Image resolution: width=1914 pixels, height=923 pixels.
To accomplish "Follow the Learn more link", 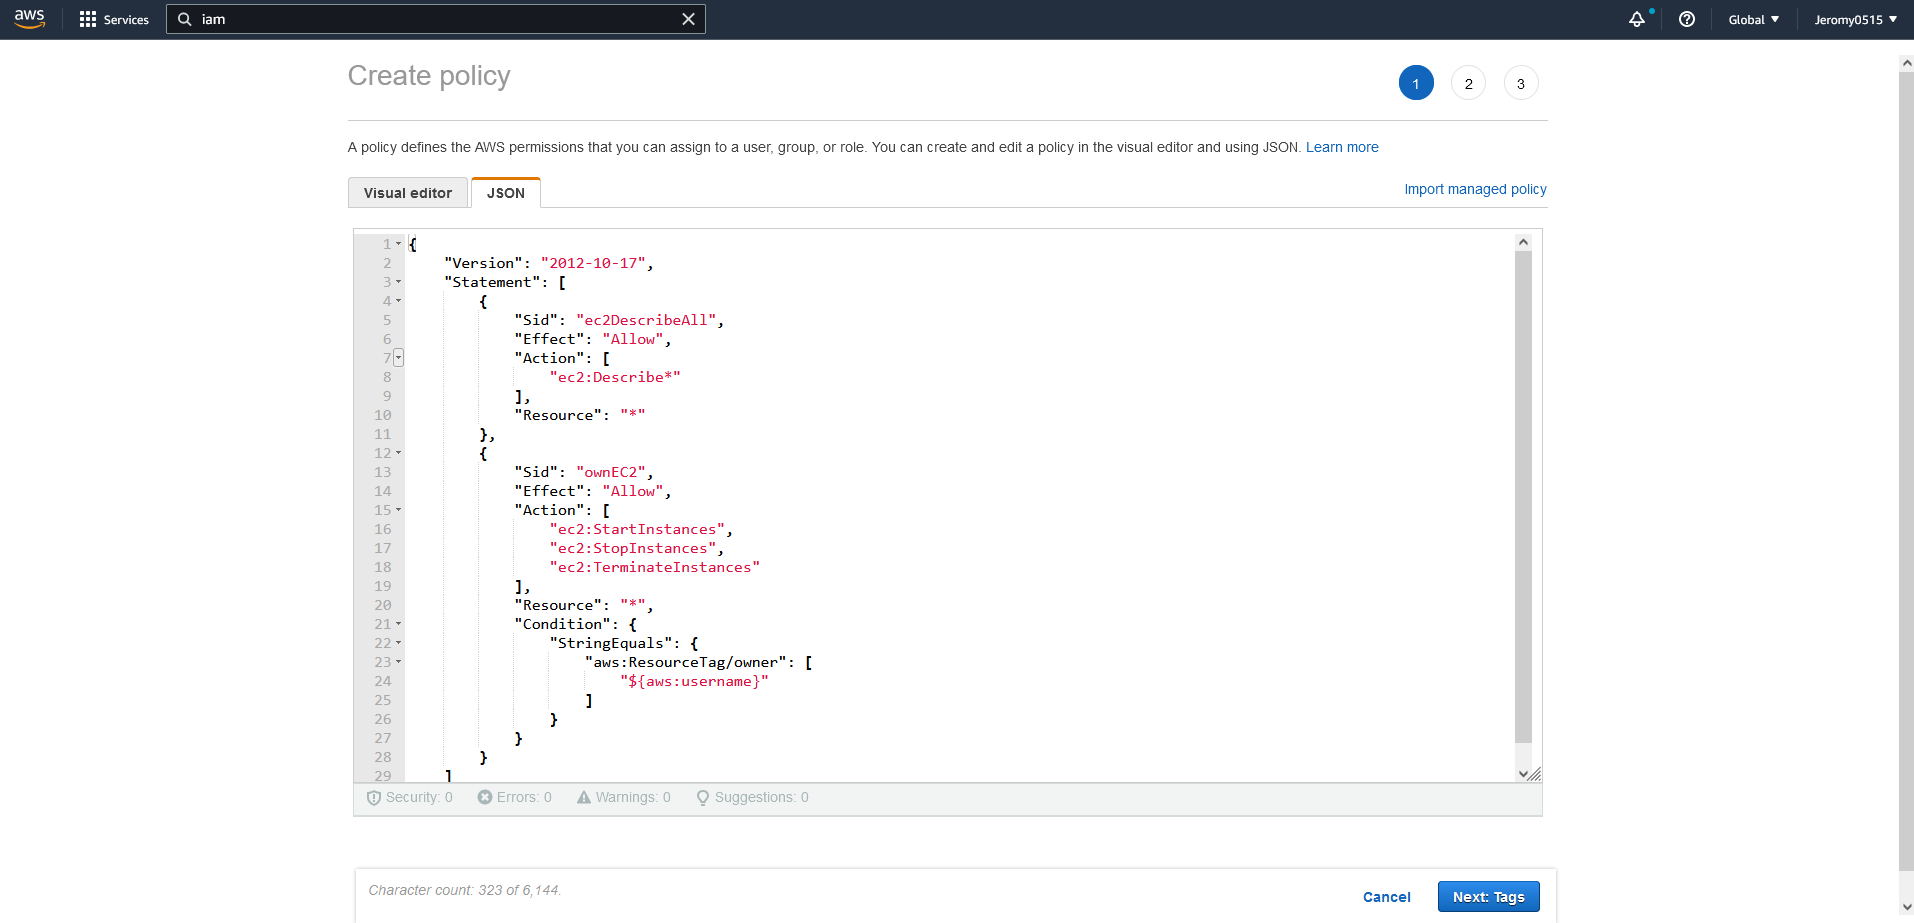I will point(1342,147).
